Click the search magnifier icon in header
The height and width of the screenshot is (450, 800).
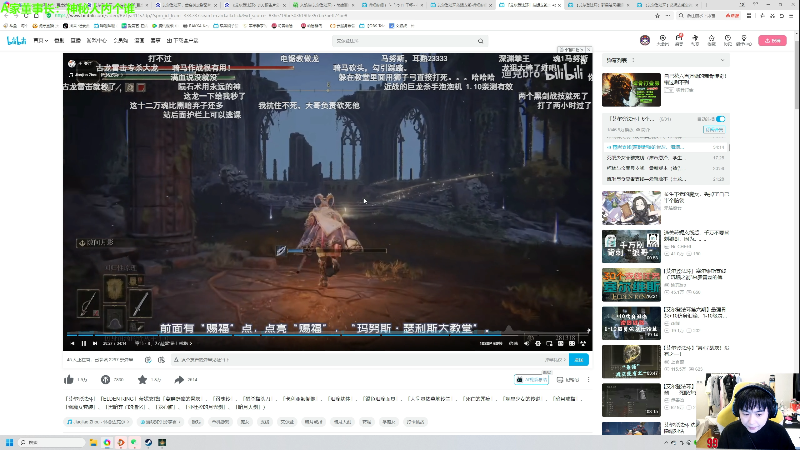tap(480, 41)
